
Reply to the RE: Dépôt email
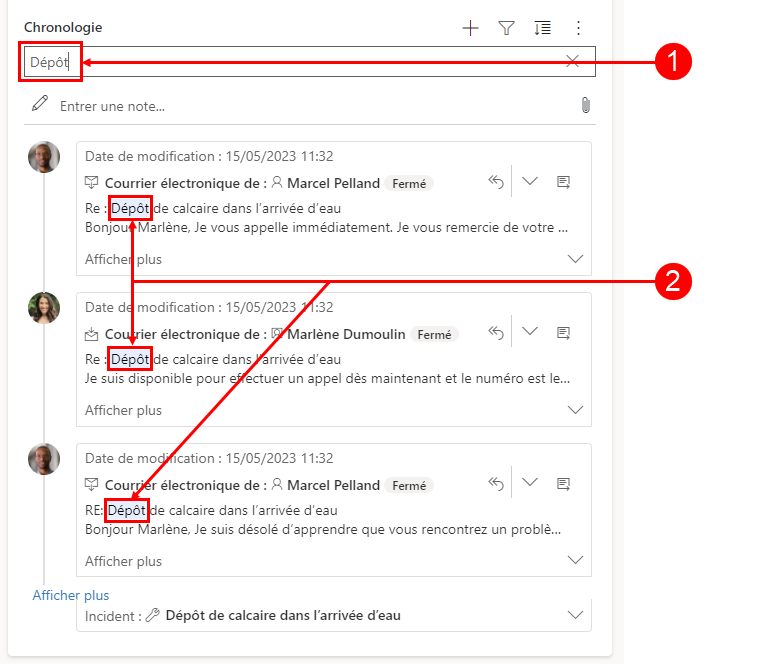tap(496, 484)
